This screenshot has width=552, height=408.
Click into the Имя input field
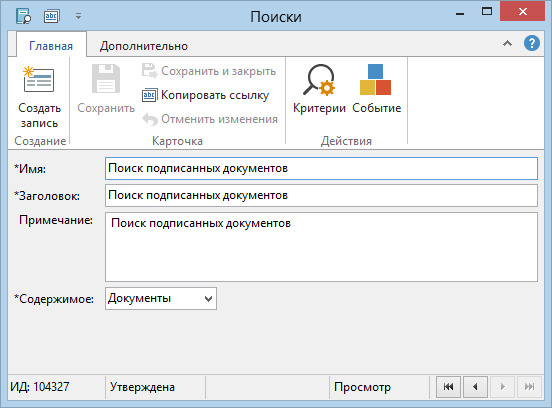click(x=321, y=169)
